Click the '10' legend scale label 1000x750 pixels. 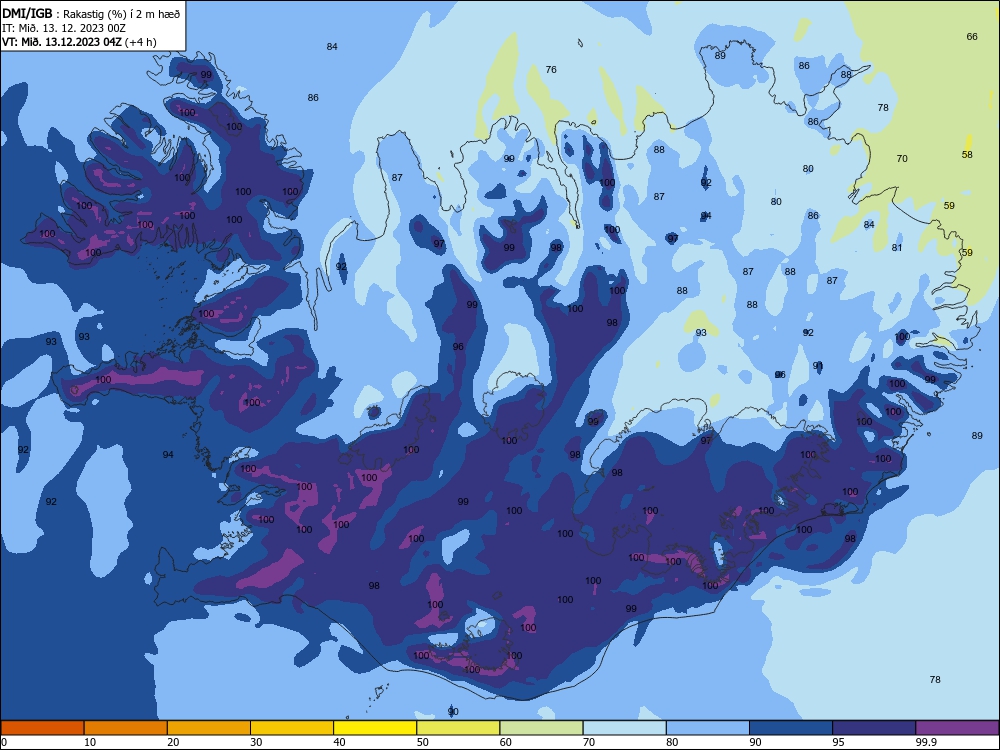coord(90,742)
